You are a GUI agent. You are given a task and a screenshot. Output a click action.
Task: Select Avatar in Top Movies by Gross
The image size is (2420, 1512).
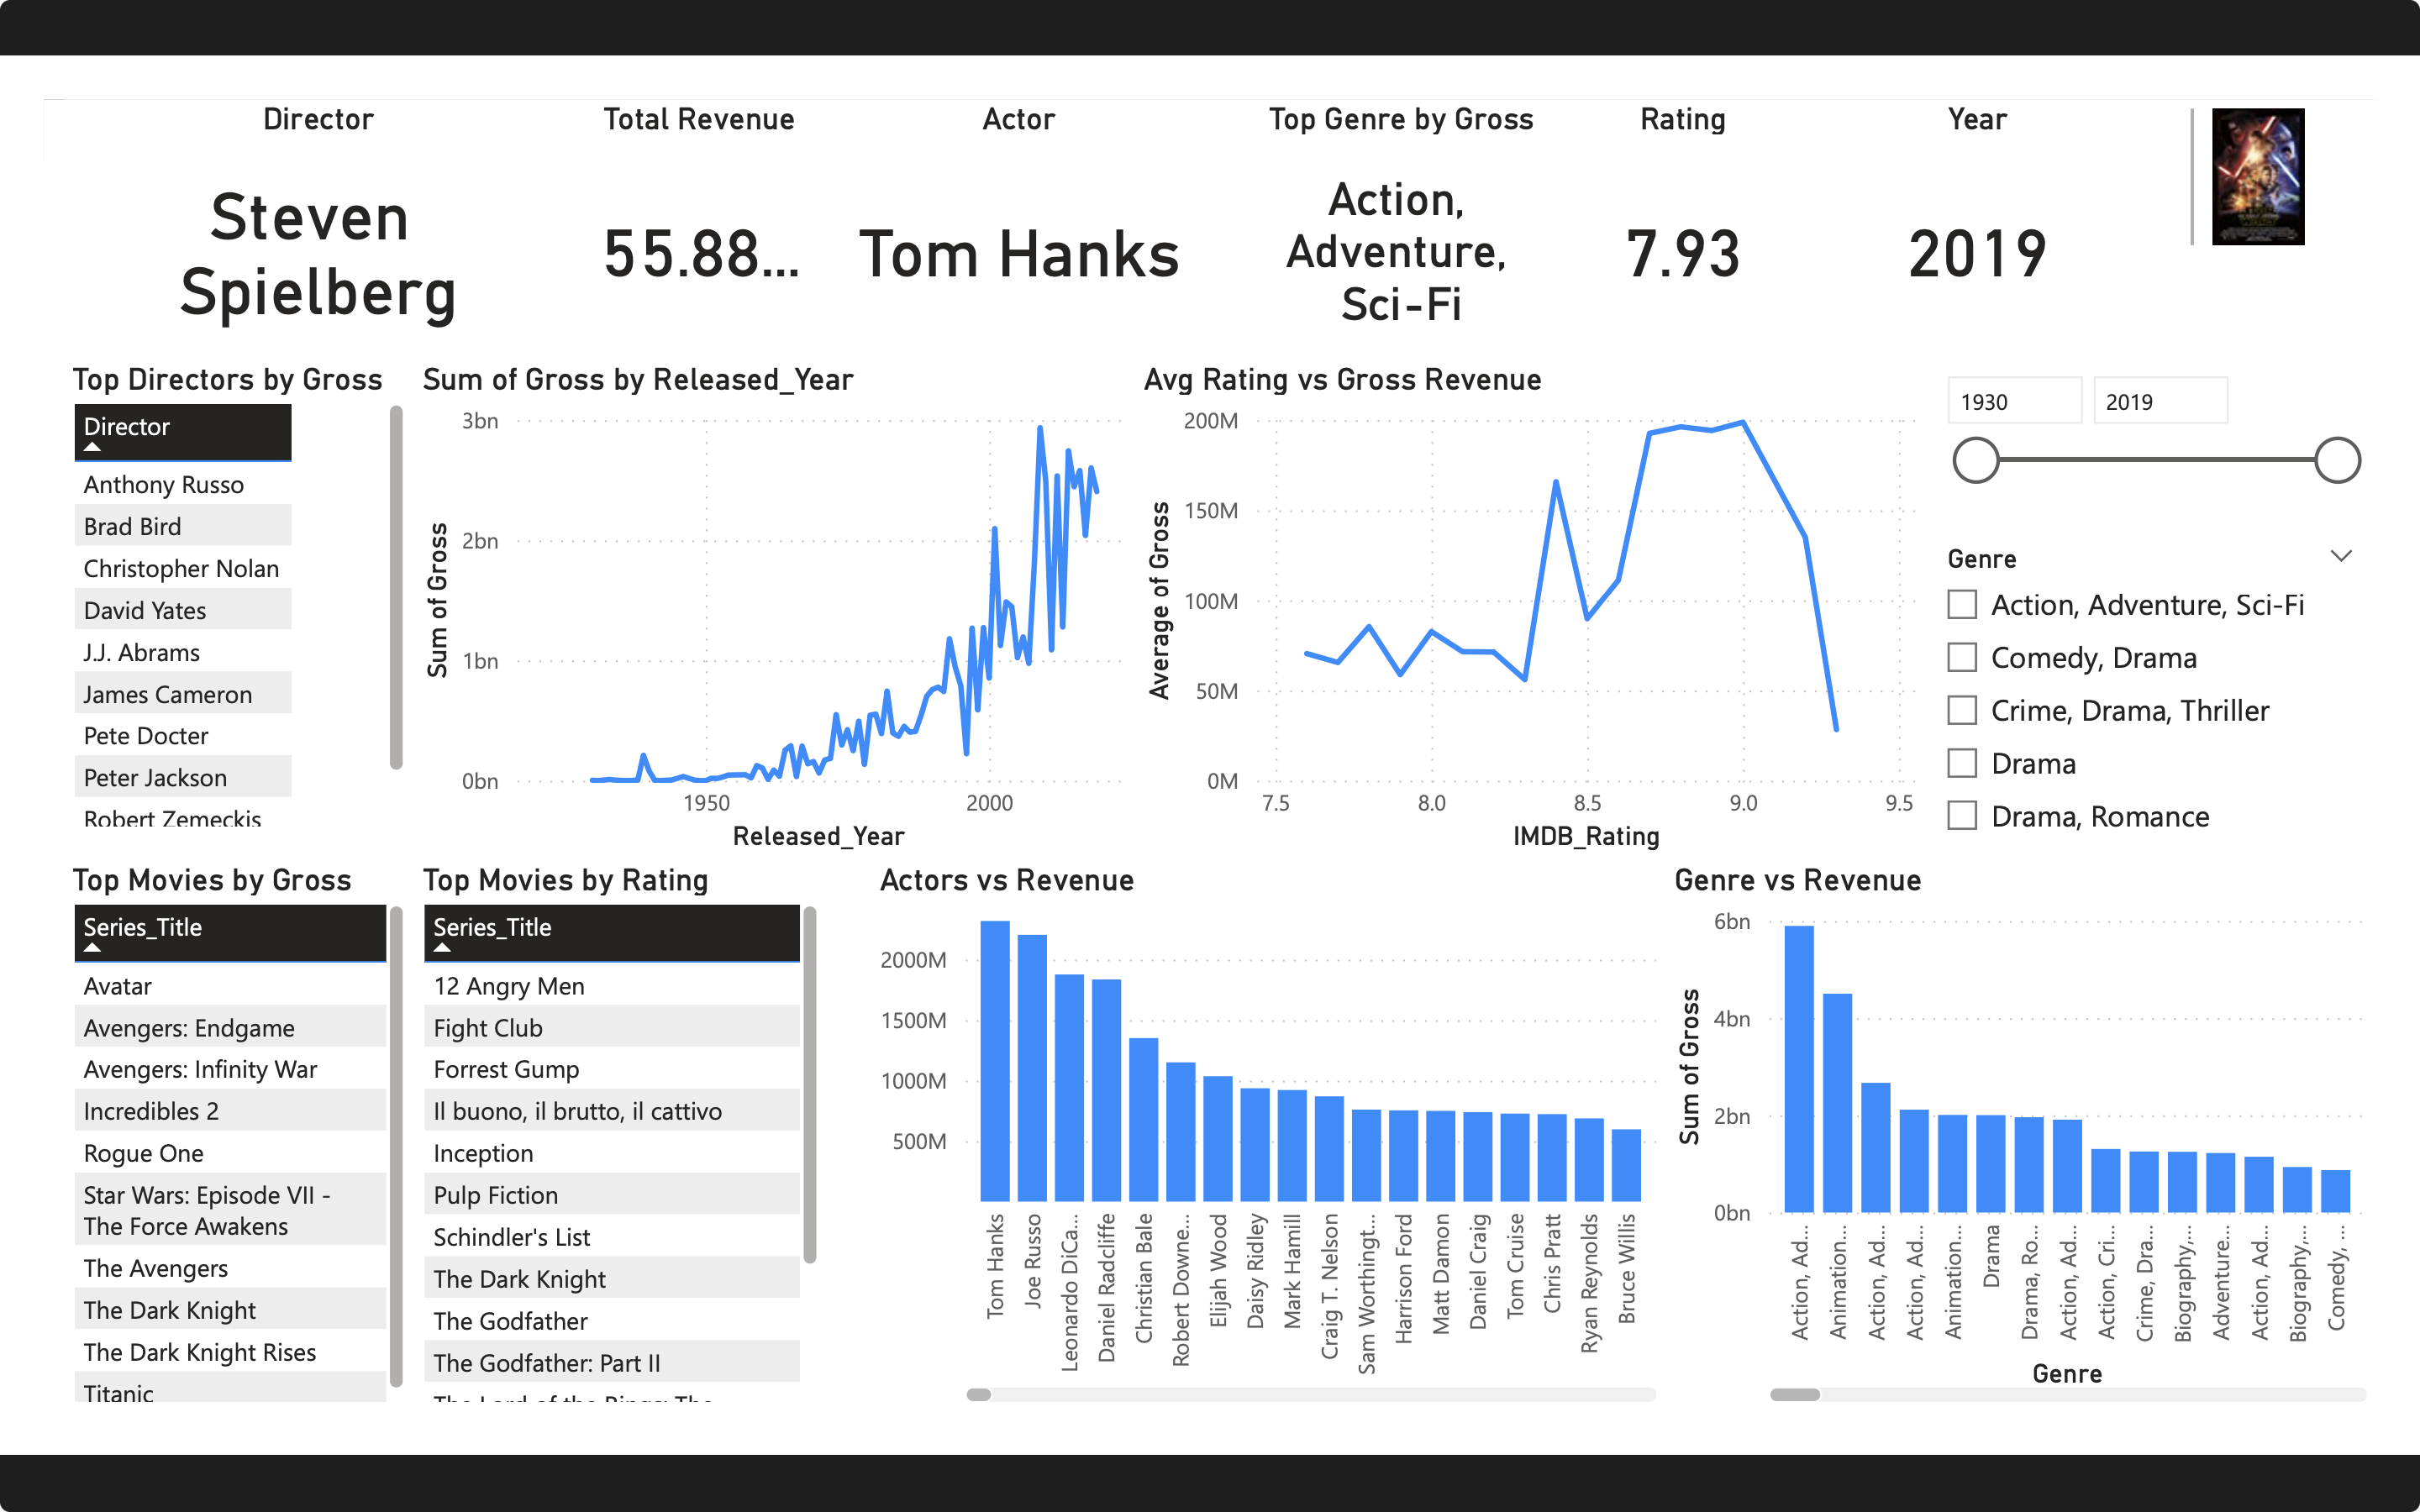point(117,985)
